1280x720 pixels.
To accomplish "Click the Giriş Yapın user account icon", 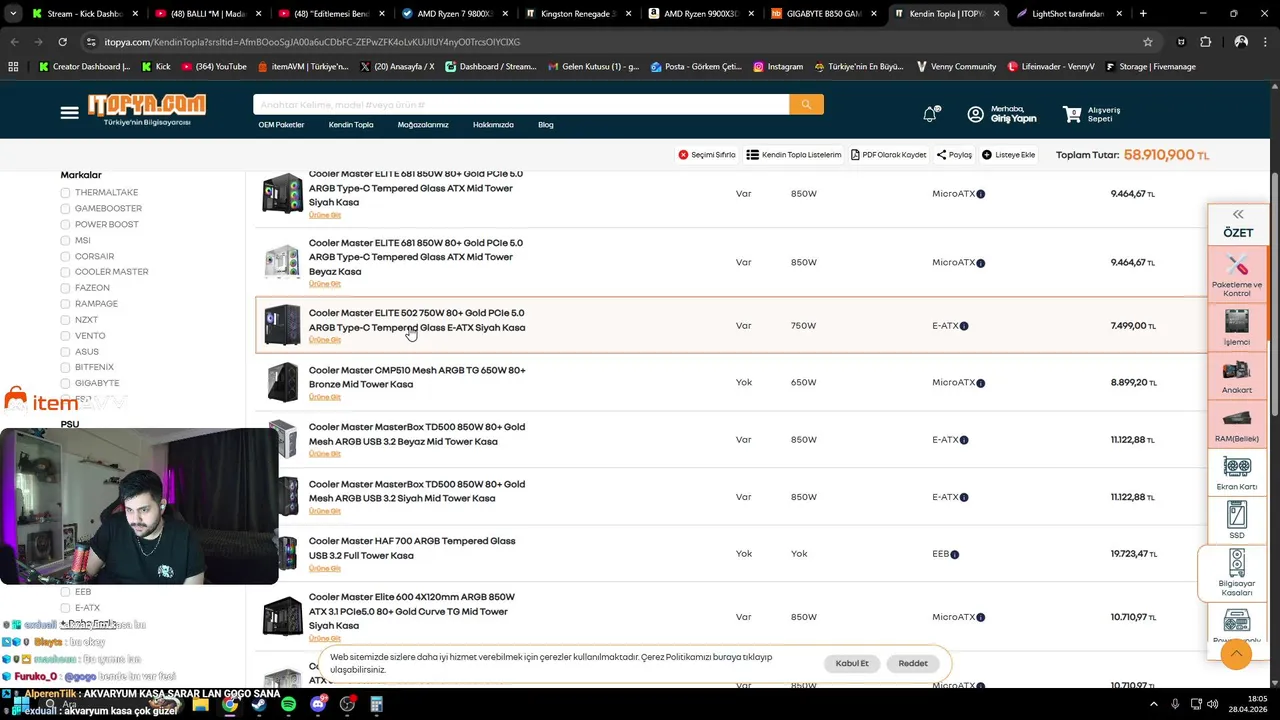I will click(975, 114).
